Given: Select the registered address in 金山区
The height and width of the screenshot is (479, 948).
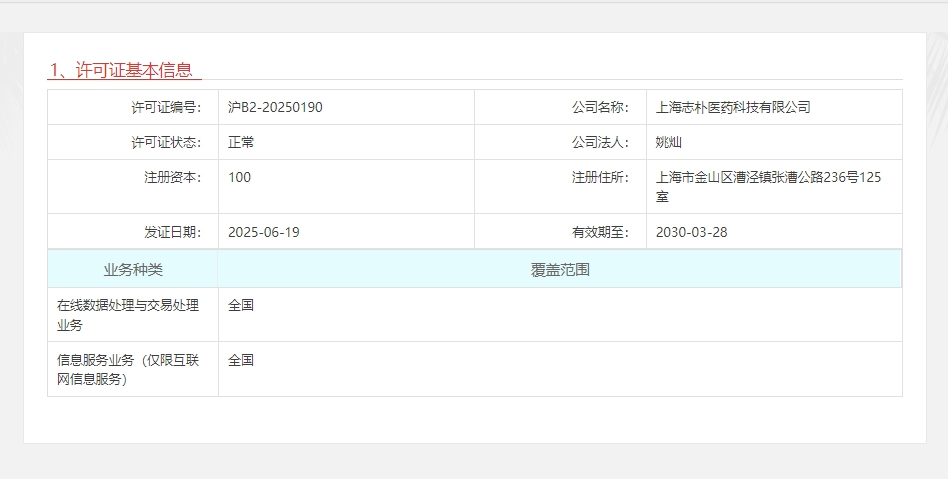Looking at the screenshot, I should point(768,186).
